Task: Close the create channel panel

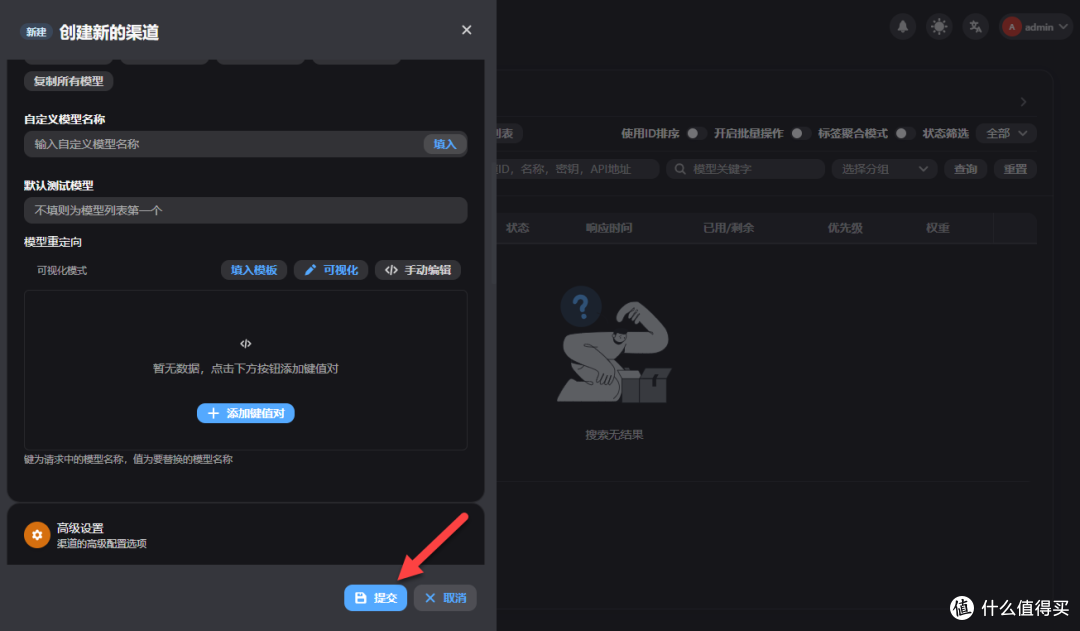Action: pyautogui.click(x=466, y=30)
